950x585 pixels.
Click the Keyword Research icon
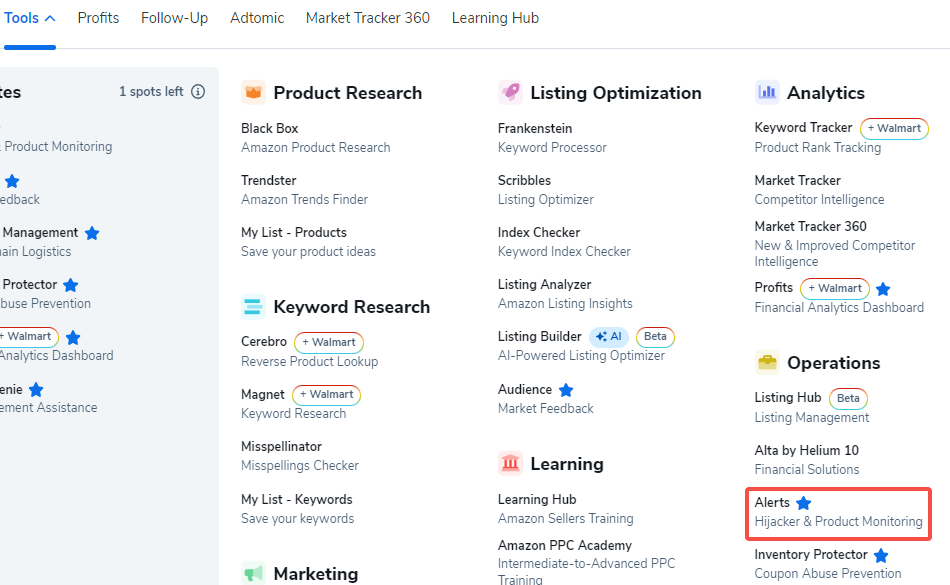(253, 307)
